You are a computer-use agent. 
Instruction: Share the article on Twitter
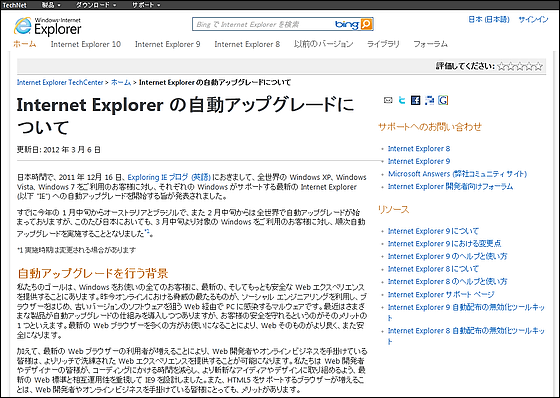[x=402, y=100]
